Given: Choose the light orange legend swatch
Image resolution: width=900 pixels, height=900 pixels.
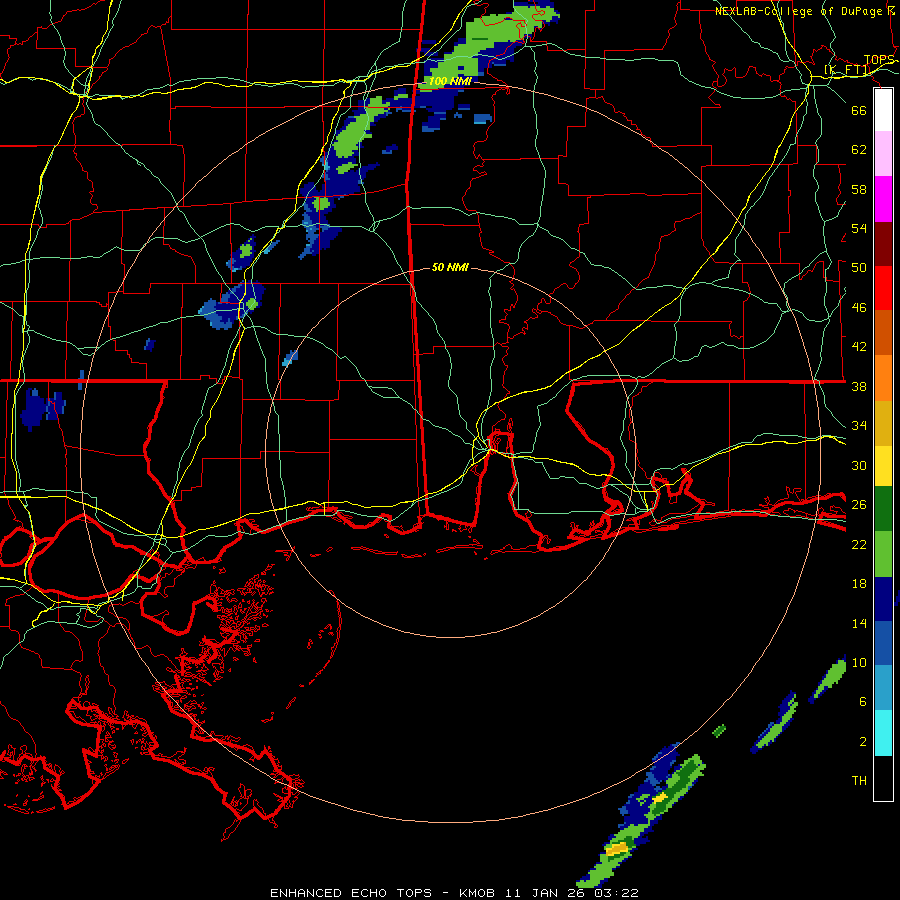Looking at the screenshot, I should pos(883,378).
